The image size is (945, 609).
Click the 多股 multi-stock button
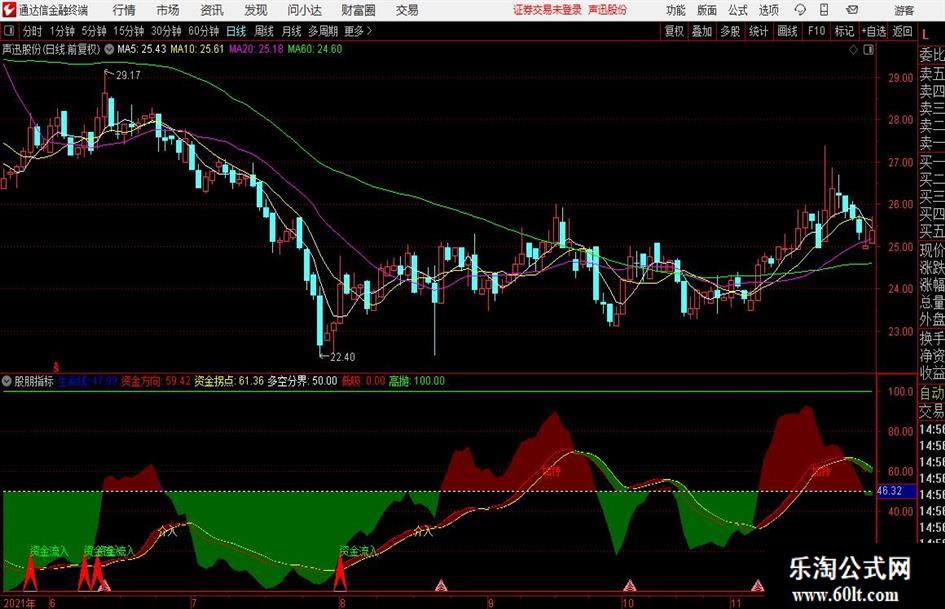point(730,31)
